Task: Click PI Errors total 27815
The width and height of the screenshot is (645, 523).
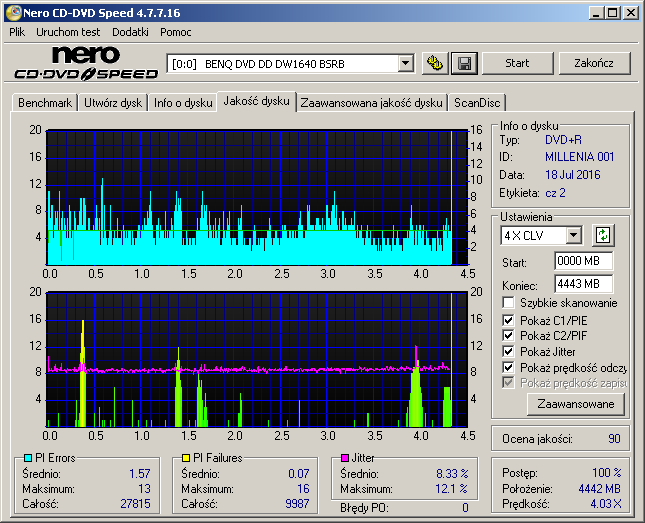Action: (x=135, y=504)
